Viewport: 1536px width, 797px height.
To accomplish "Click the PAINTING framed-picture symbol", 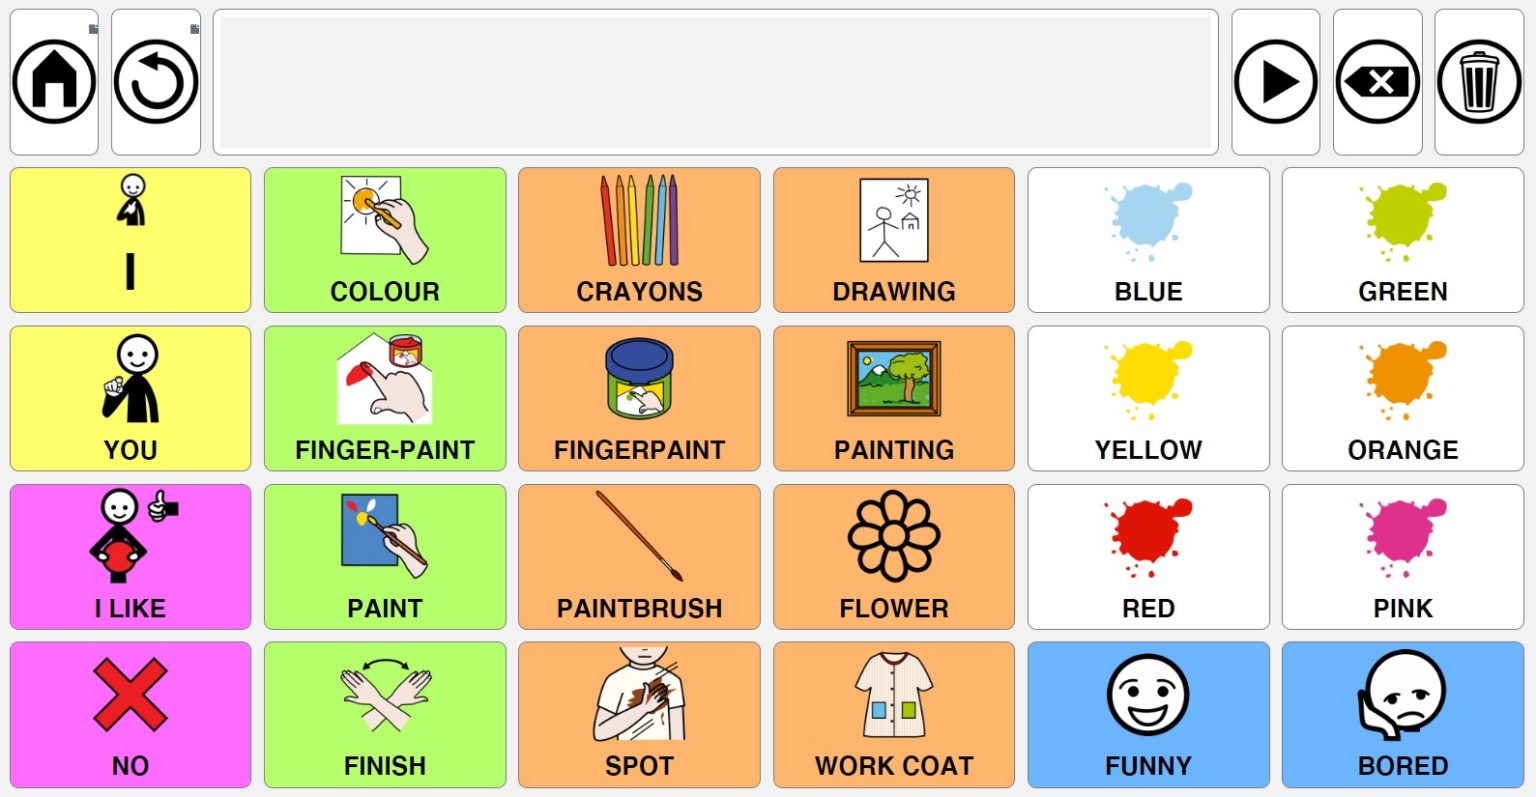I will pos(893,398).
